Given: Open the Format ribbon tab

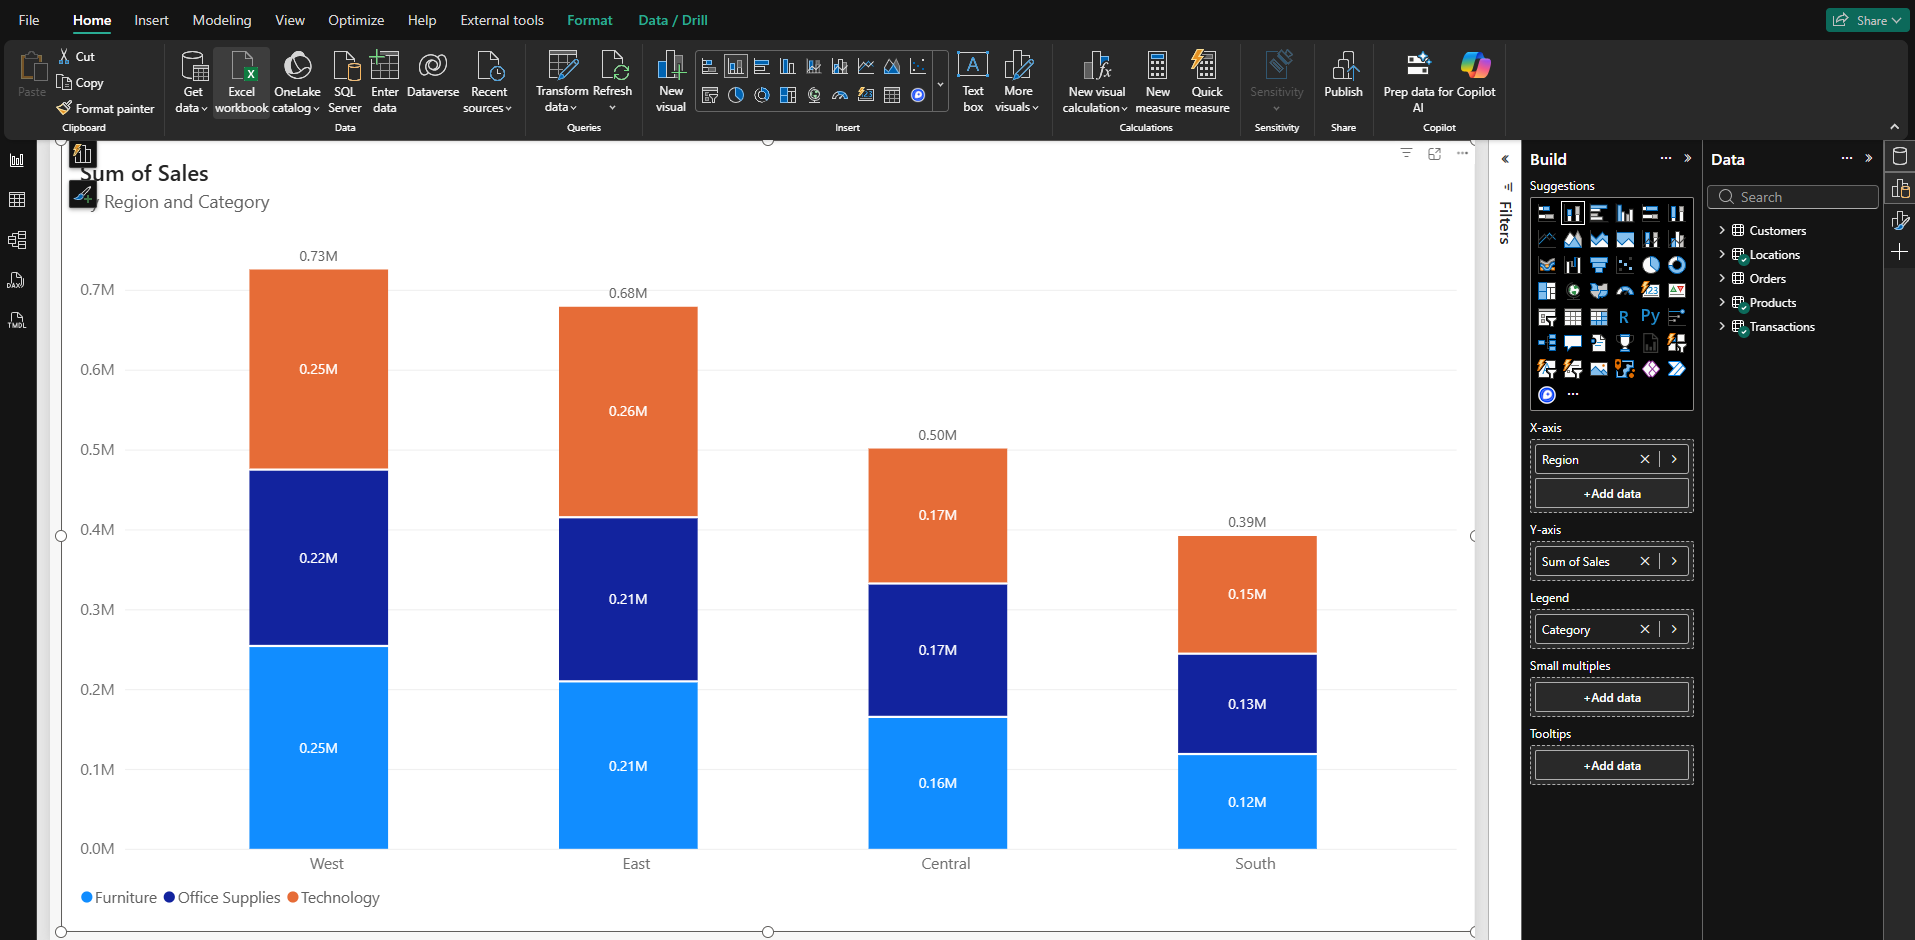Looking at the screenshot, I should point(589,20).
